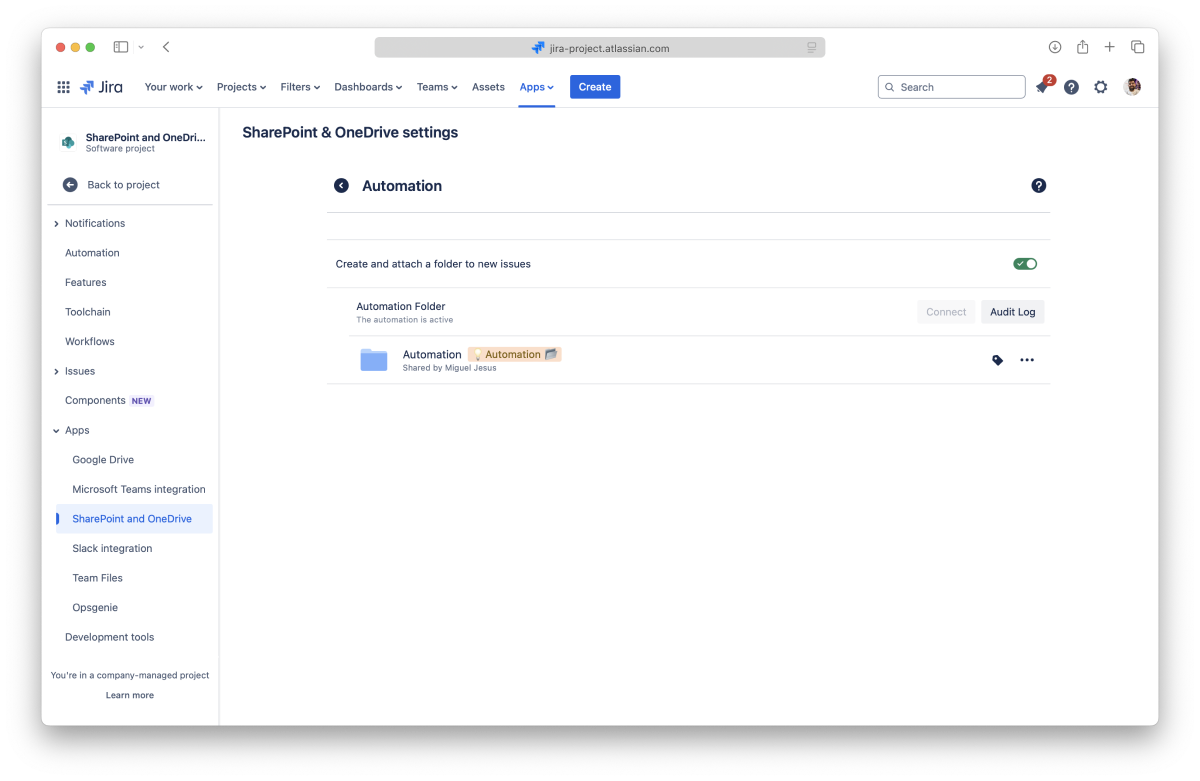Expand the Notifications section in sidebar

pos(56,224)
